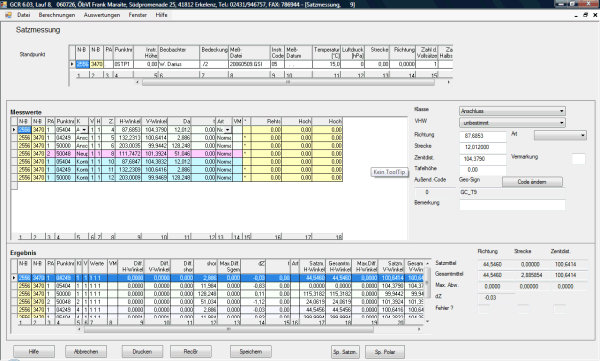
Task: Open the Art dropdown in right panel
Action: (x=560, y=135)
